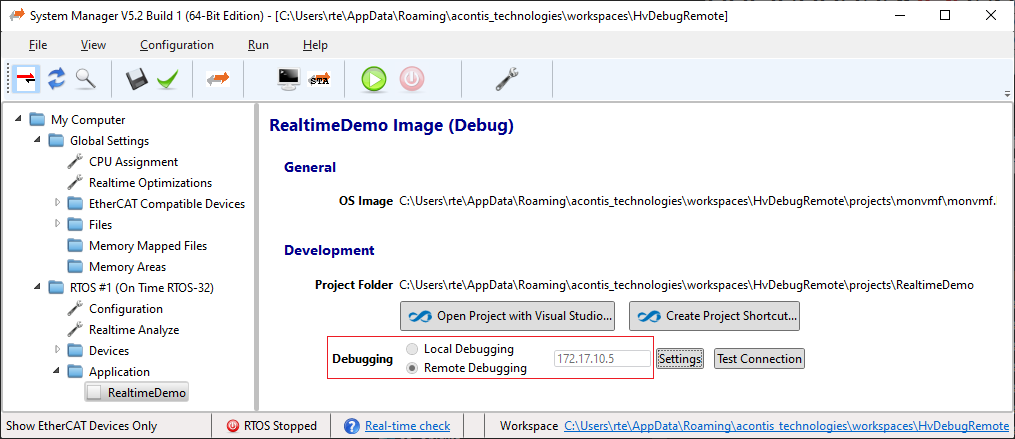Screen dimensions: 1015x439
Task: Click the Realtime Optimizations wrench icon
Action: [75, 183]
